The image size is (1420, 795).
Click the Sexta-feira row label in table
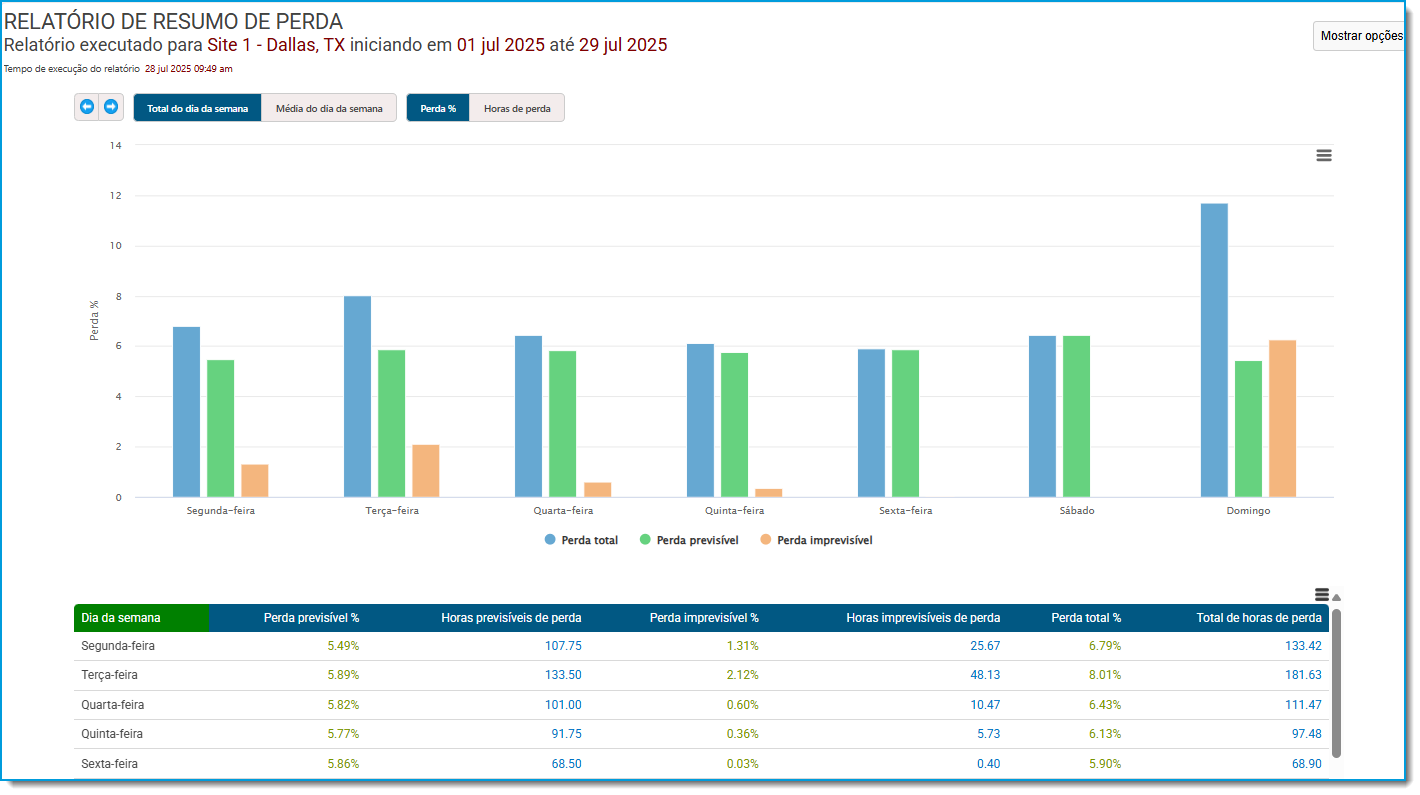(109, 764)
